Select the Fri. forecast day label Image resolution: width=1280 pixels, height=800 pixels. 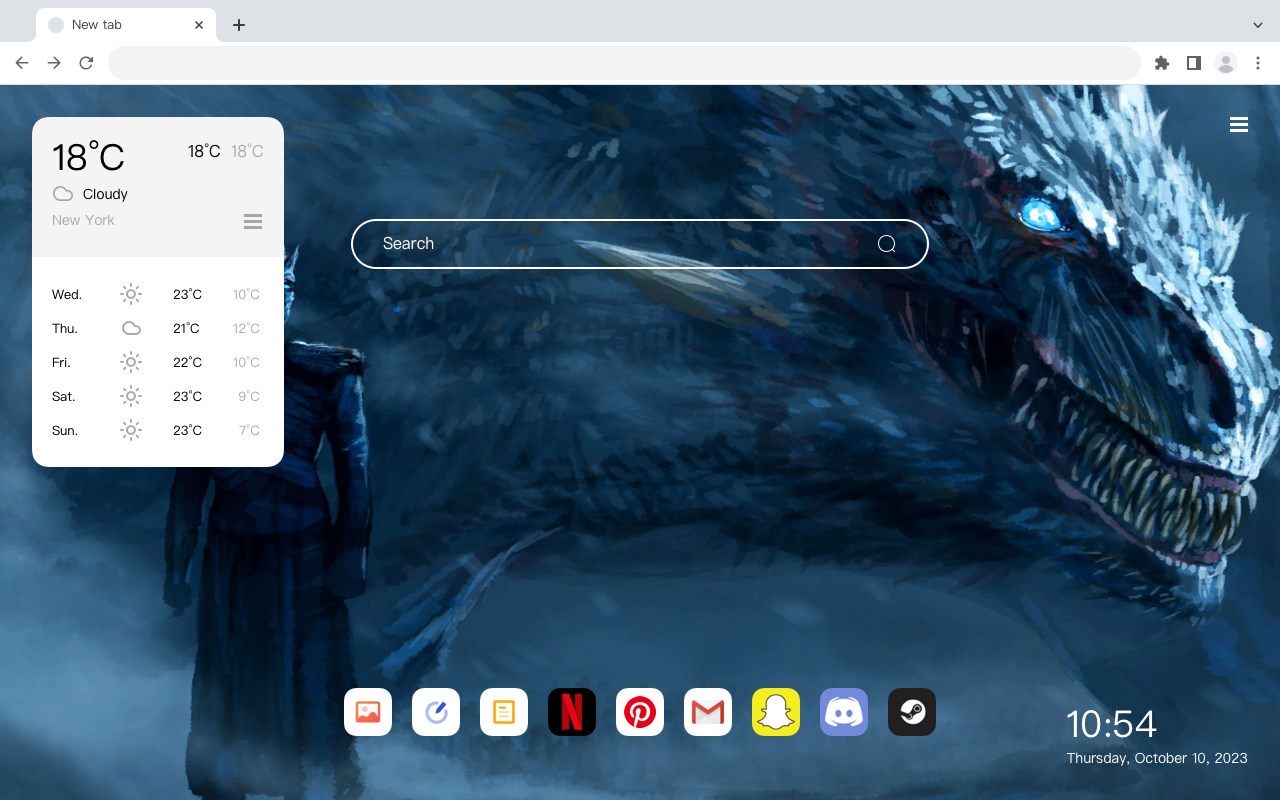click(x=62, y=363)
